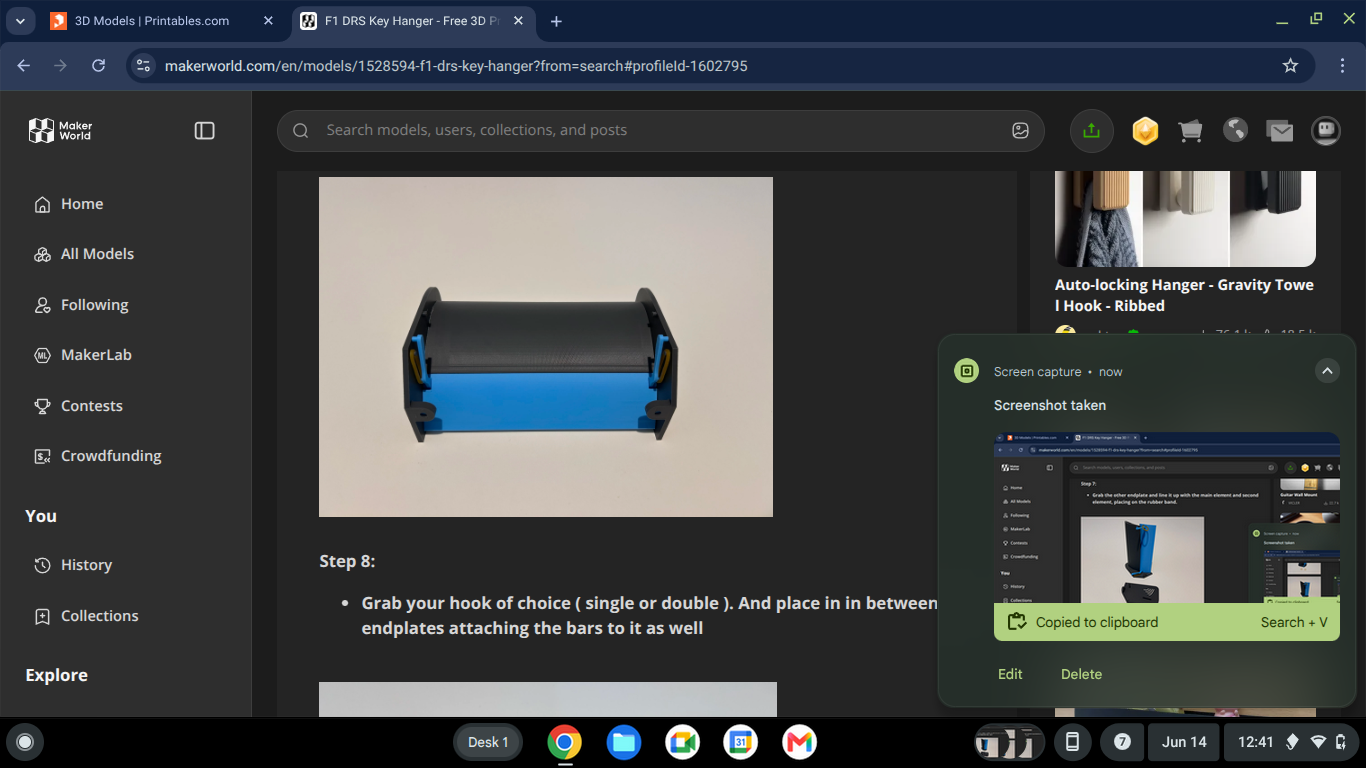Screen dimensions: 1366x768
Task: Open Chrome's three-dot menu
Action: tap(1342, 66)
